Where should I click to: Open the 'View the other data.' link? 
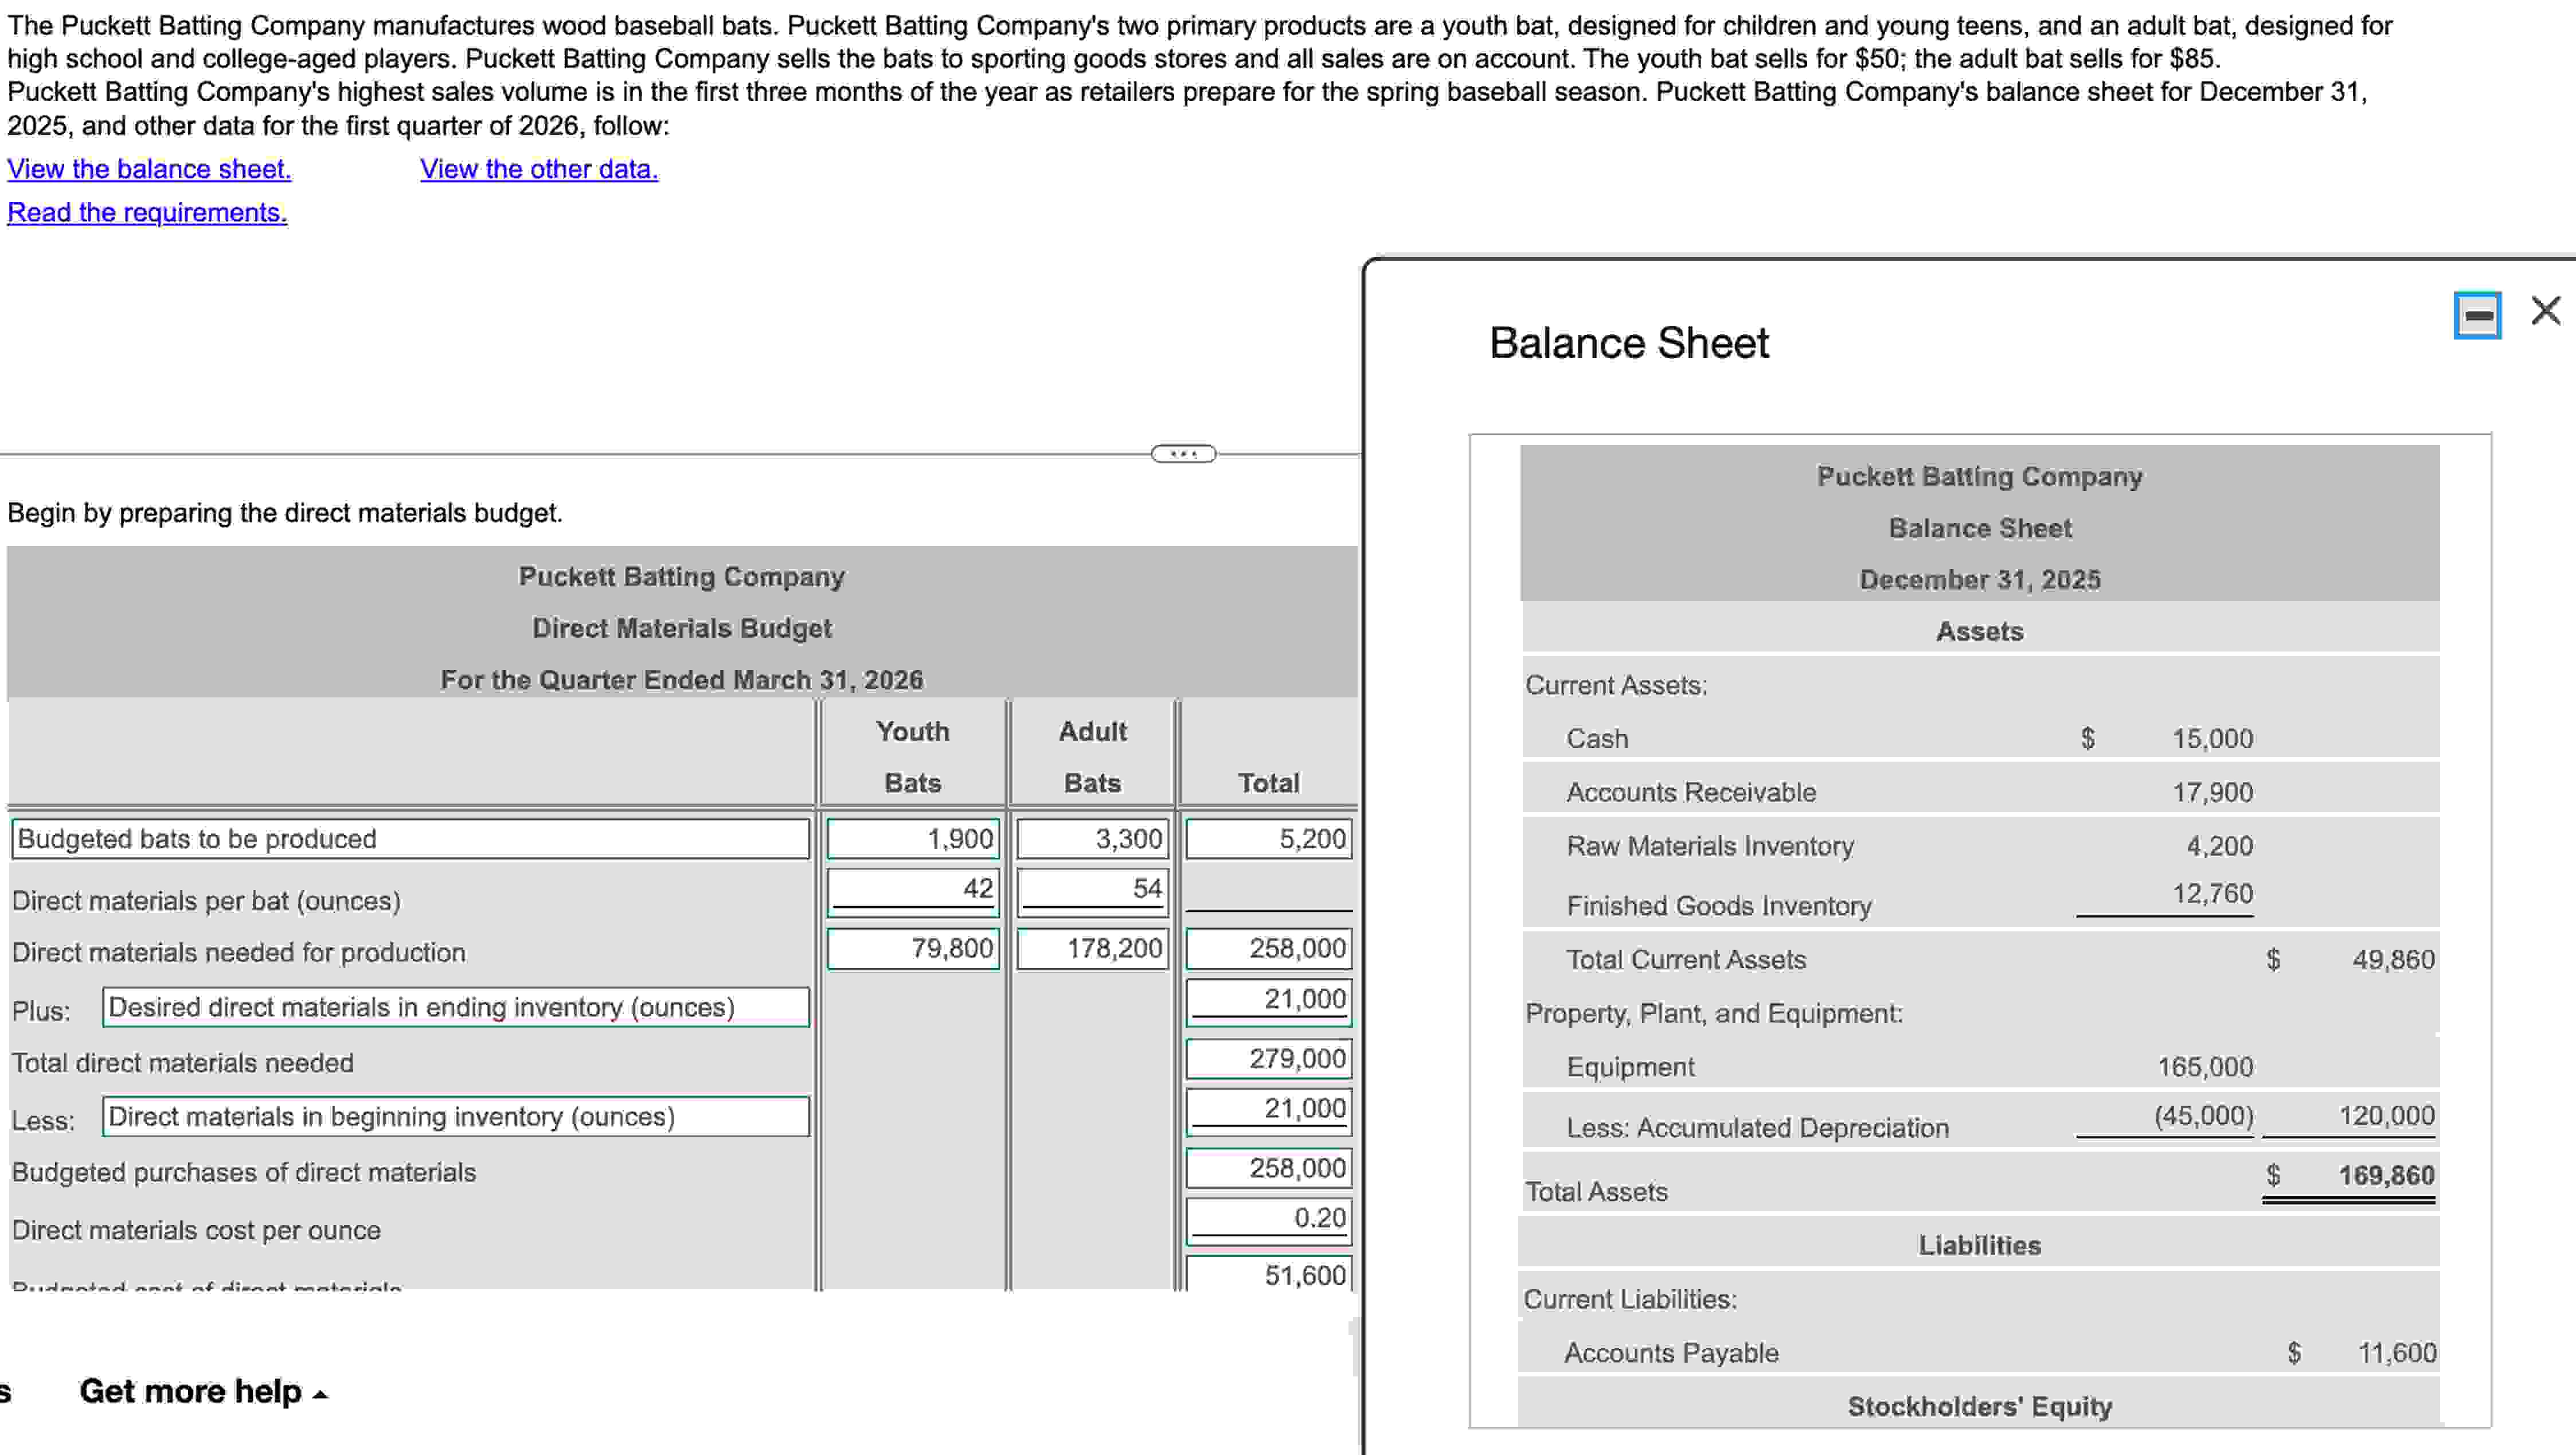538,169
